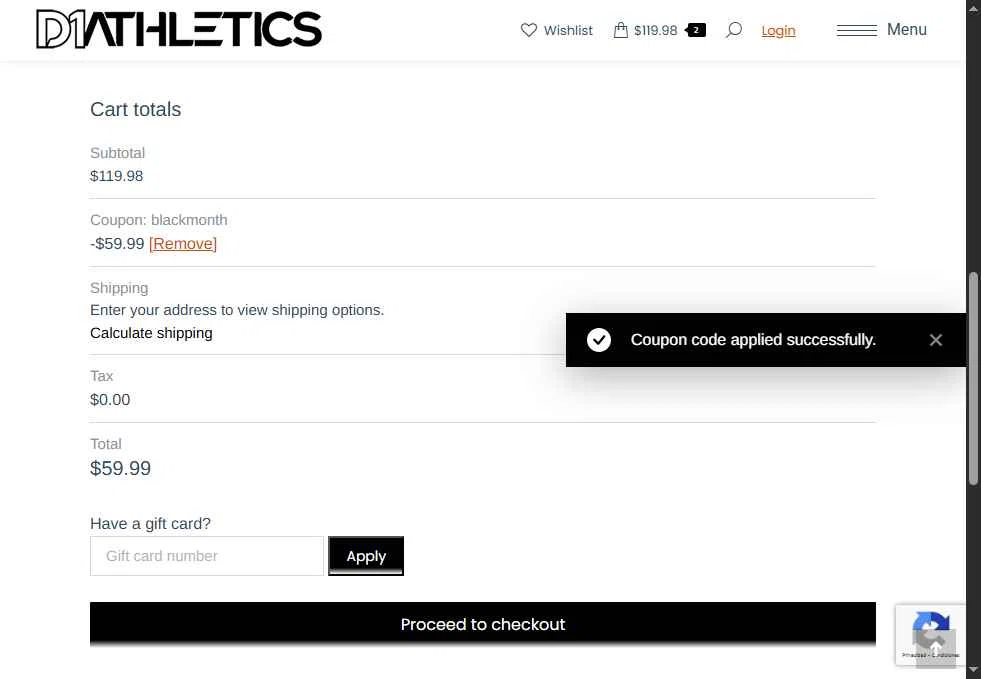Click the reCAPTCHA badge

pos(930,635)
